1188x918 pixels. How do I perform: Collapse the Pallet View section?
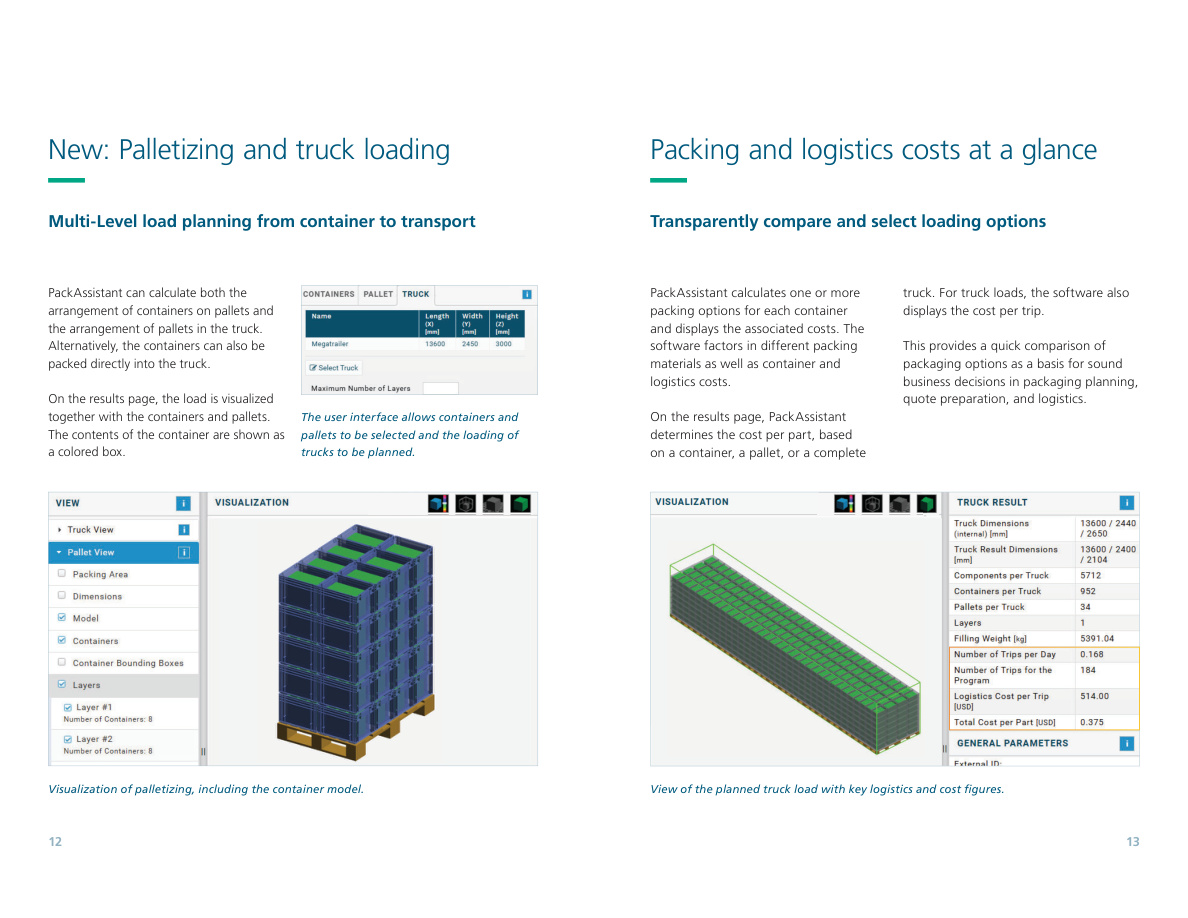tap(59, 552)
